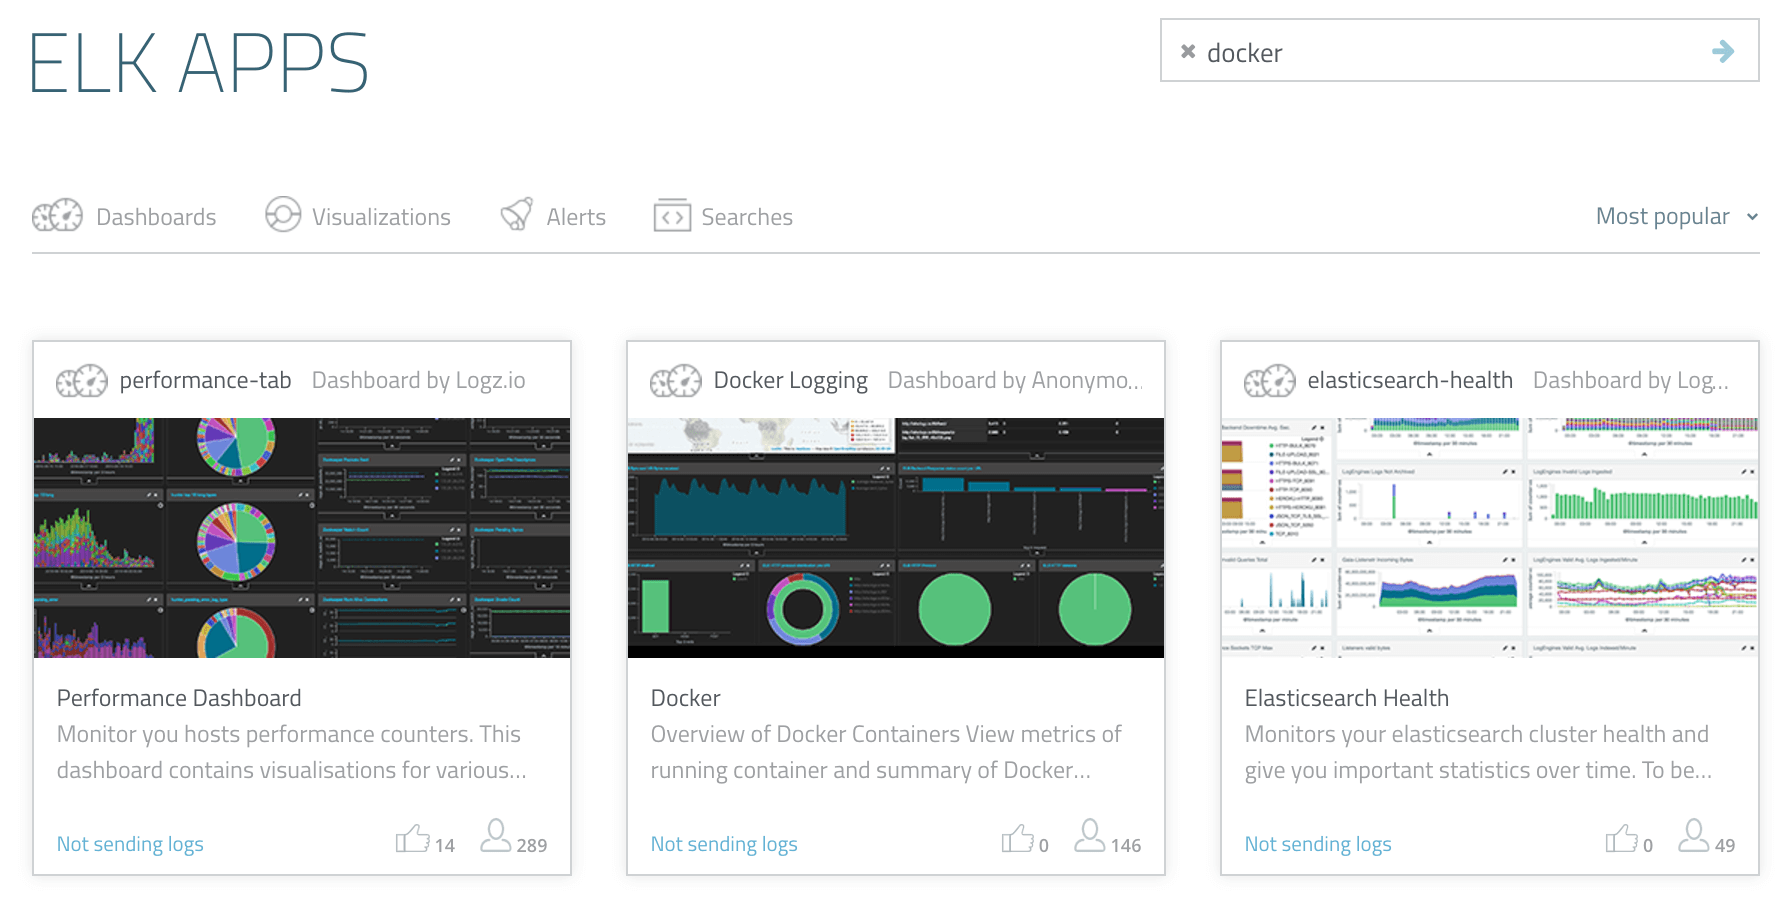
Task: Click 'Dashboard by Logz.io' author text
Action: 418,380
